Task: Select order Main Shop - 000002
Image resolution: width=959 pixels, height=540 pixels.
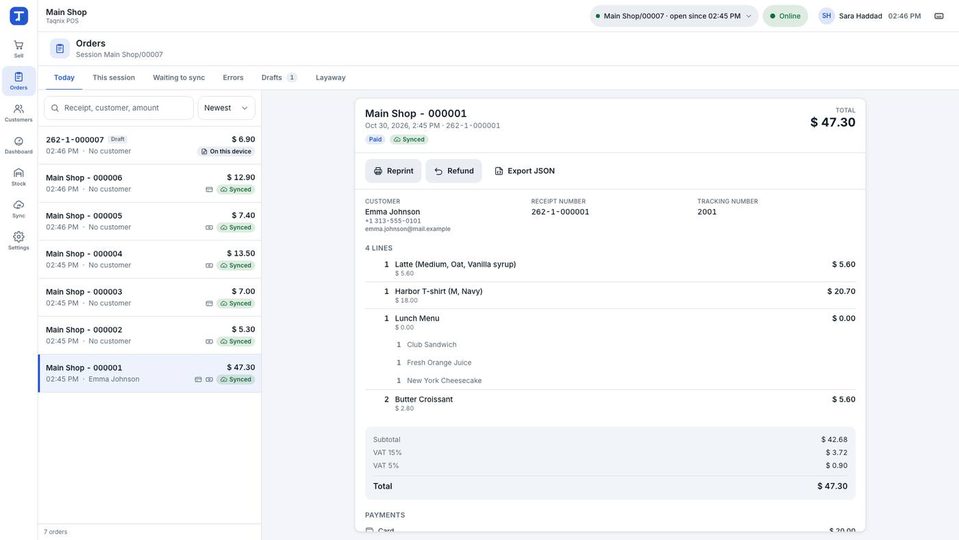Action: tap(149, 335)
